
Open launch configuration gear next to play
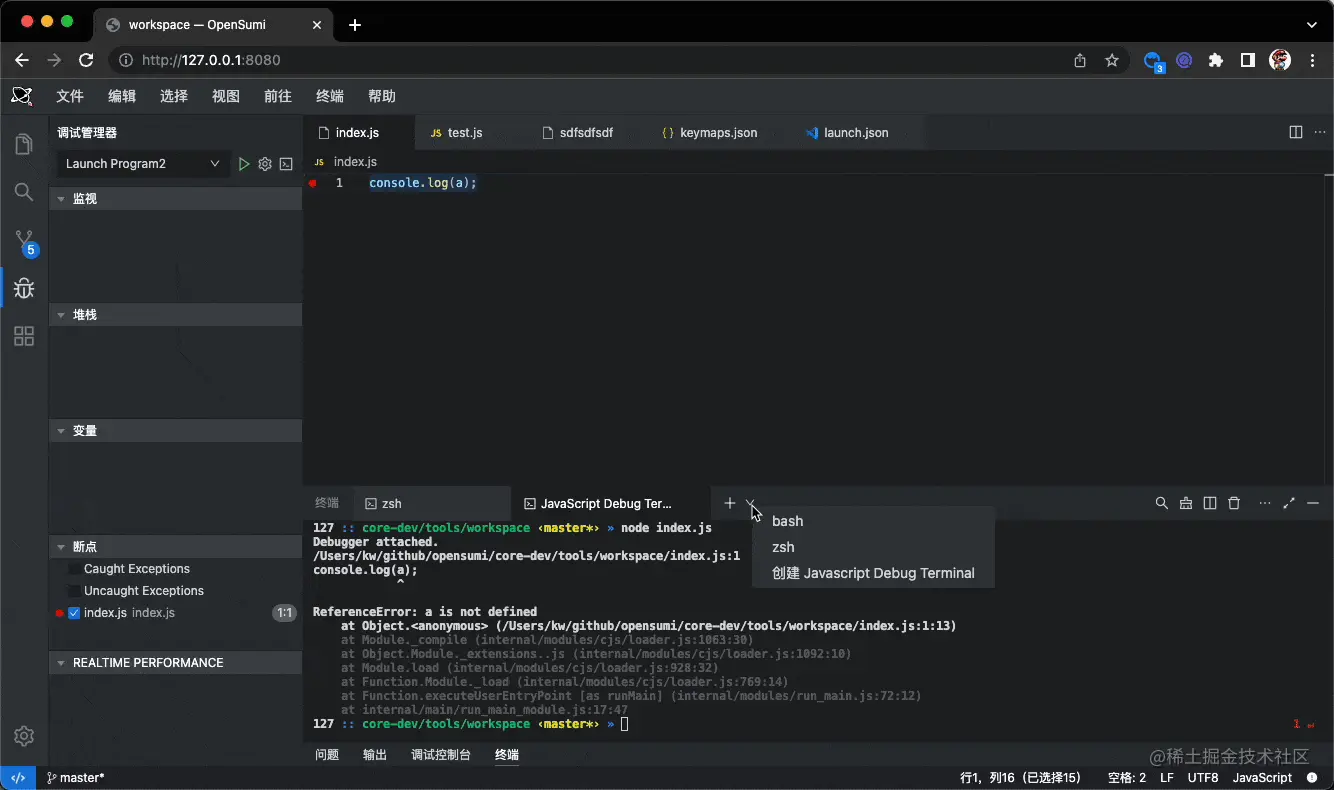pyautogui.click(x=265, y=164)
